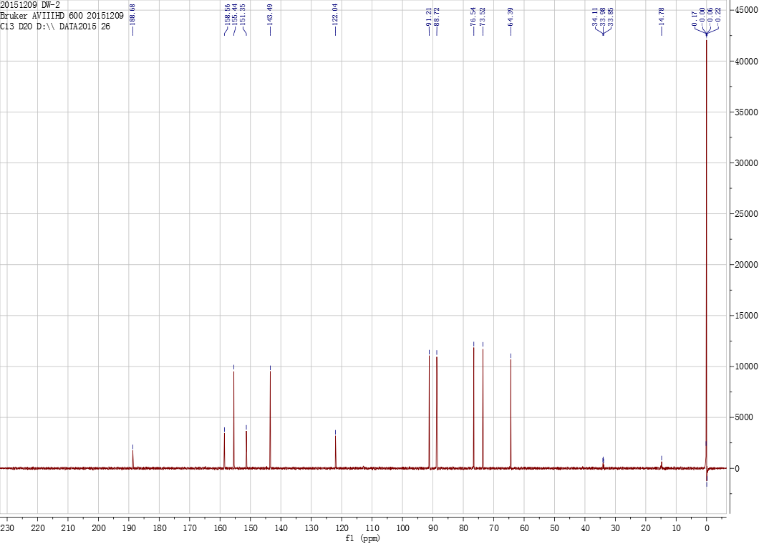Select the 73.52 peak label
Screen dimensions: 779x545
483,16
